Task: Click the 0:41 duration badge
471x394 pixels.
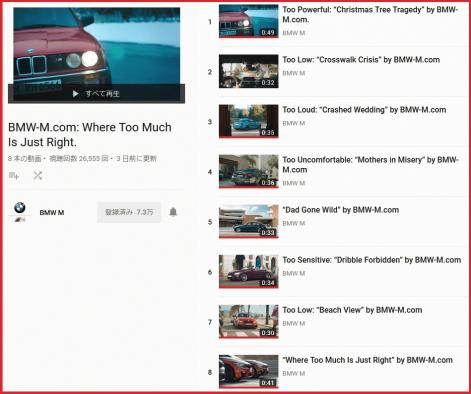Action: coord(268,383)
